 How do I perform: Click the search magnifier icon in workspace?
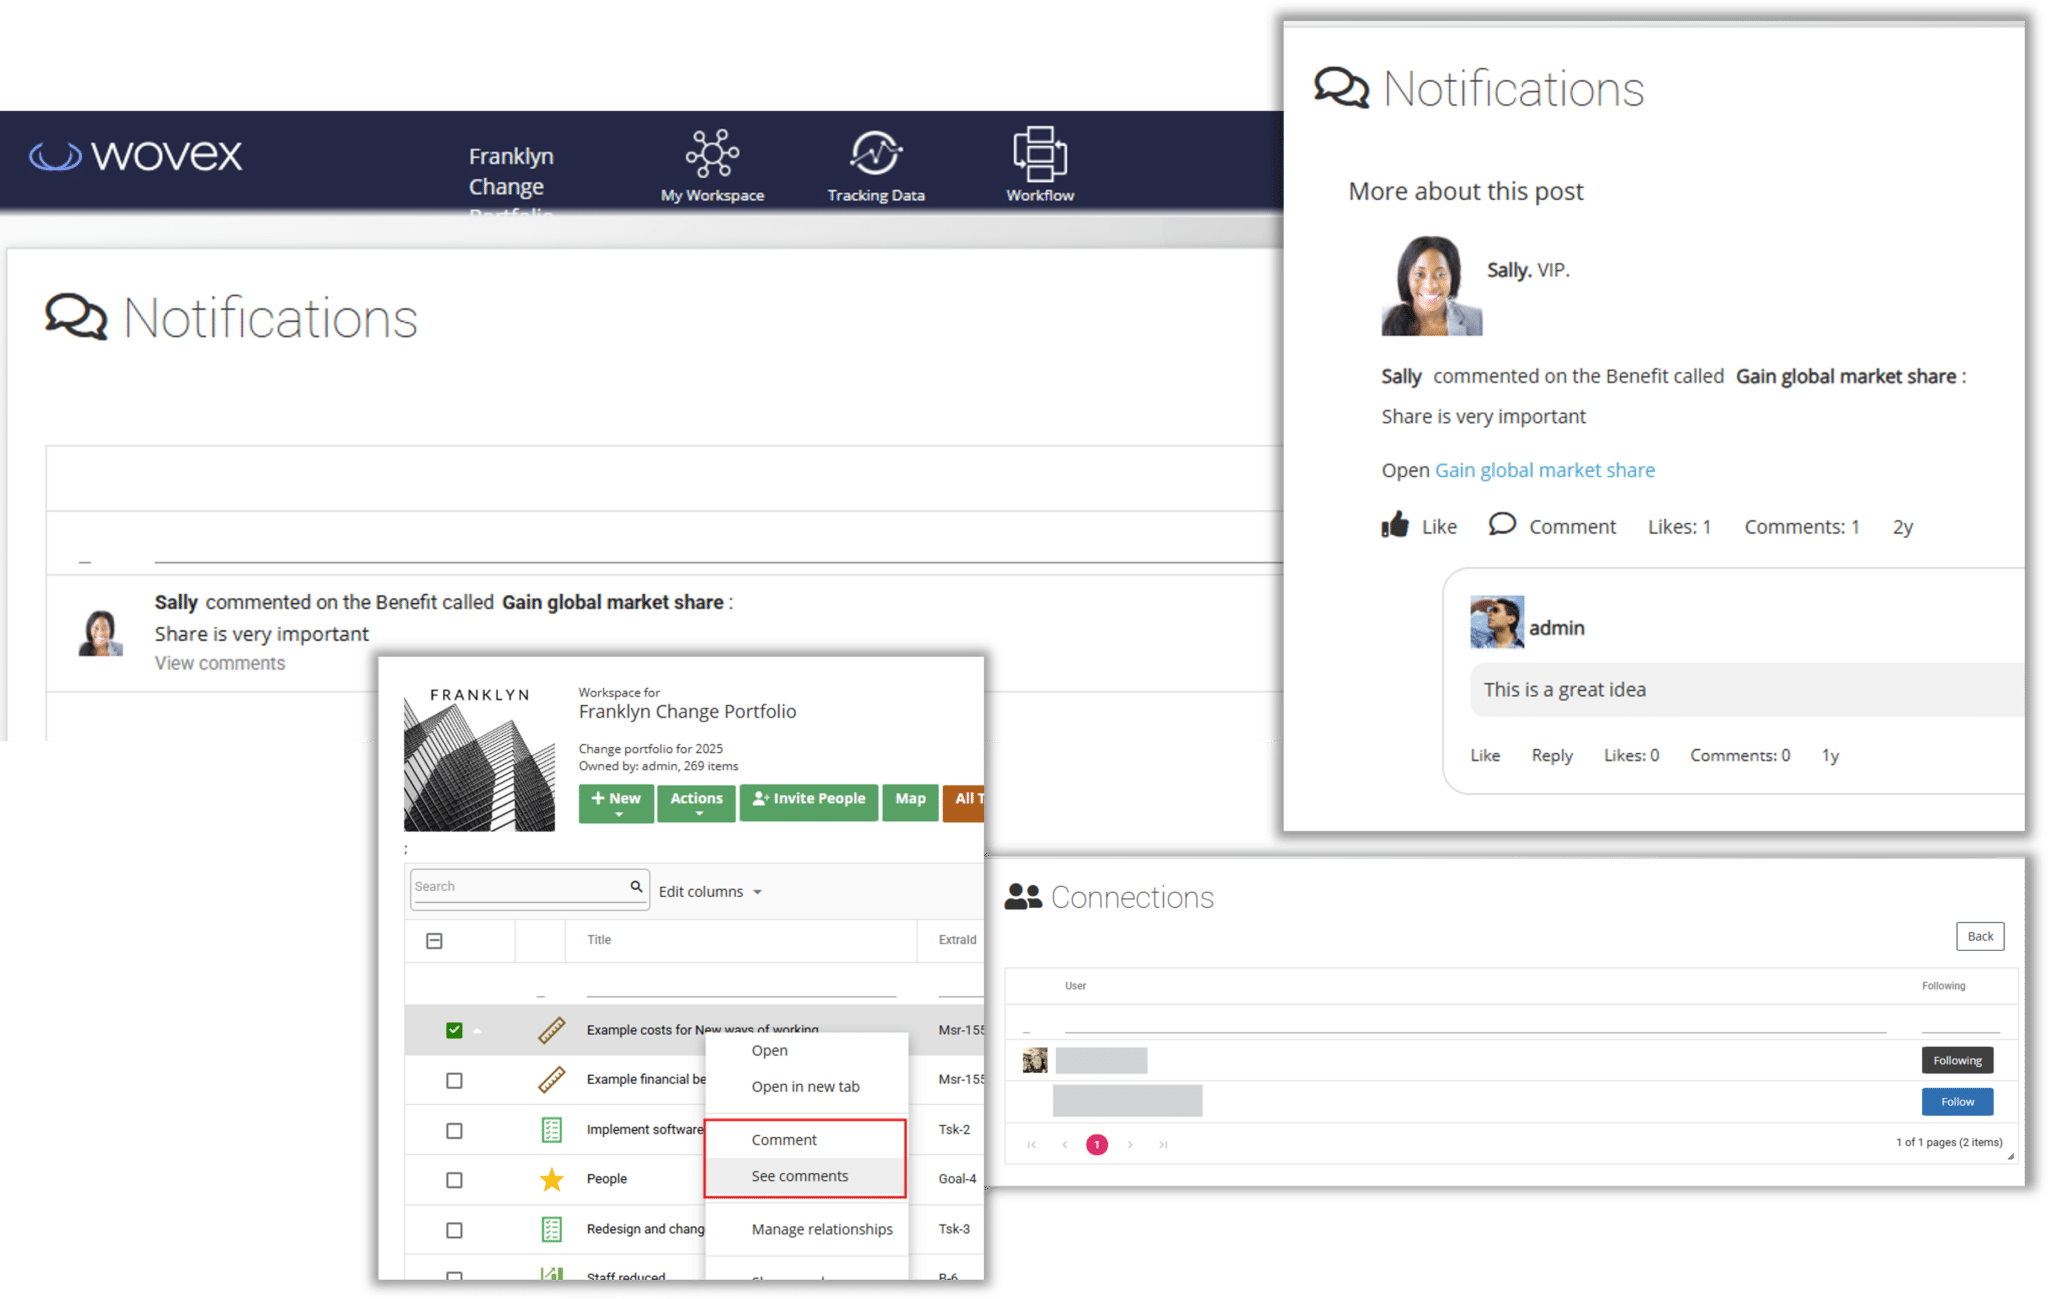[x=636, y=886]
